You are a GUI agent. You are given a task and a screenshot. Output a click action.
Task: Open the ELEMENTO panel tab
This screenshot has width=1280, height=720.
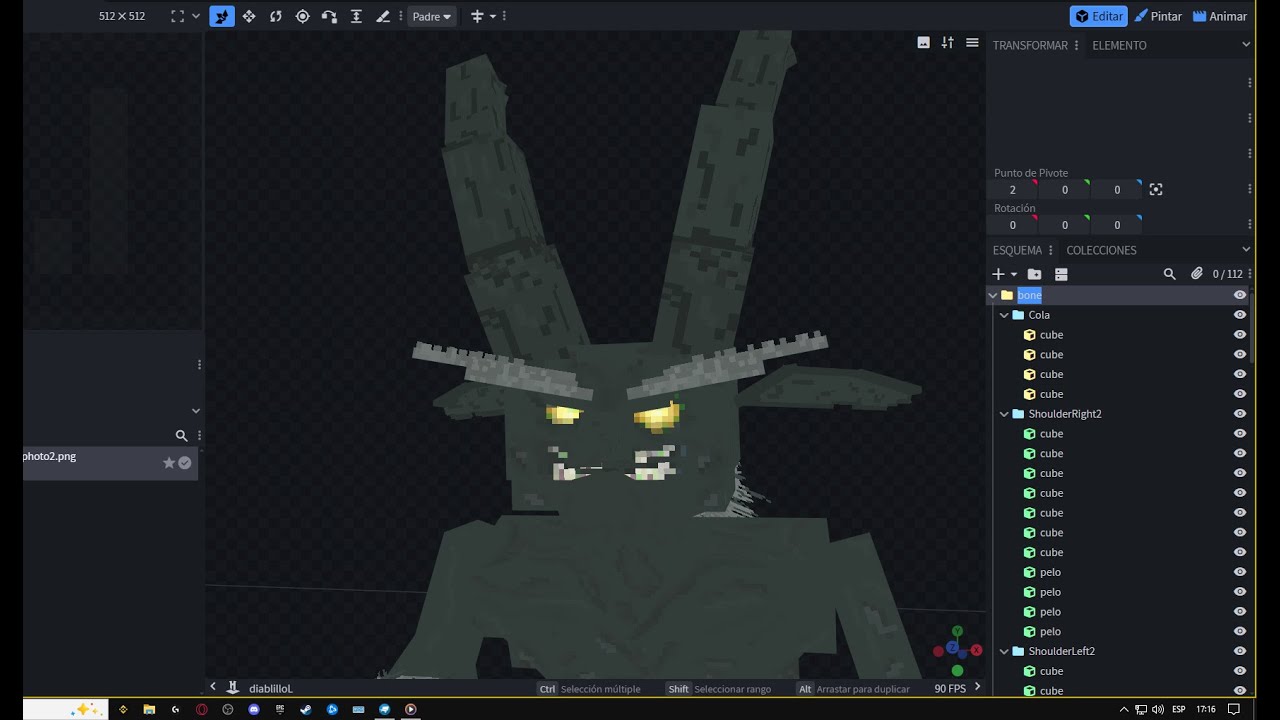click(x=1119, y=45)
